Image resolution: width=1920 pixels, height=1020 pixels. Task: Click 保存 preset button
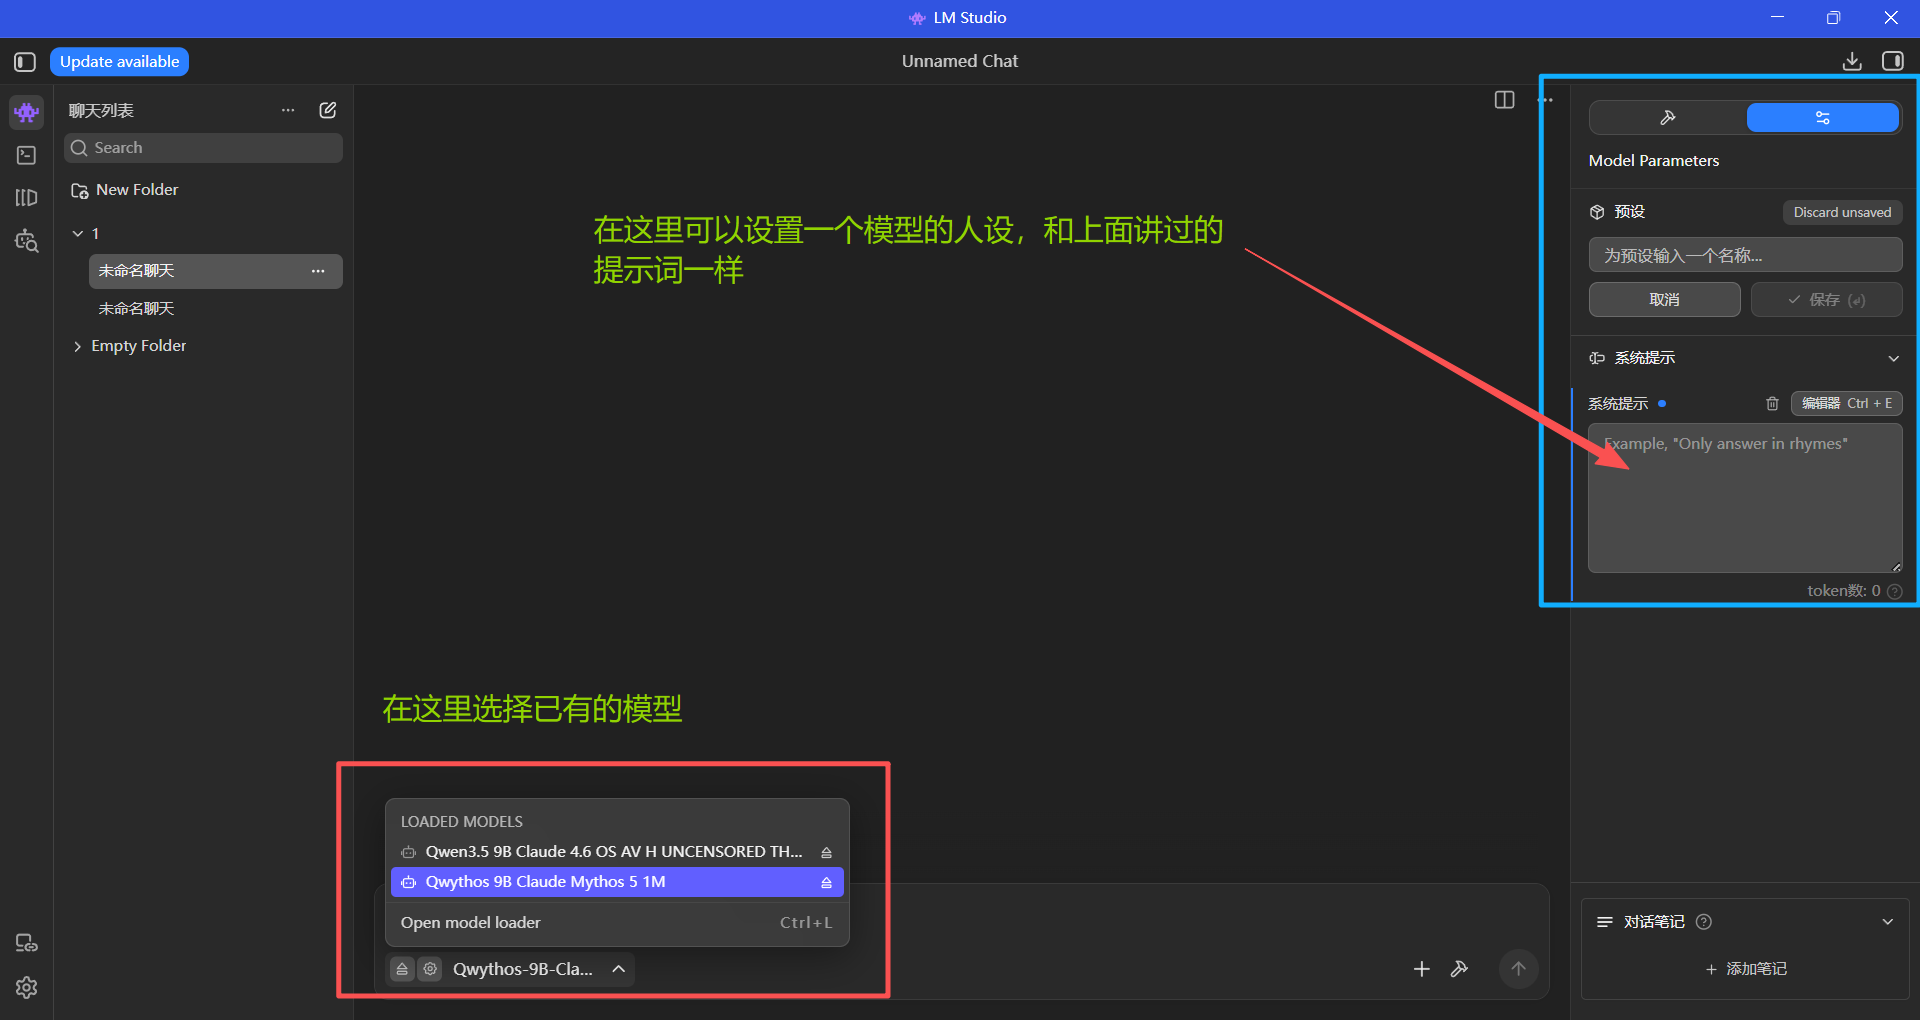[x=1826, y=300]
